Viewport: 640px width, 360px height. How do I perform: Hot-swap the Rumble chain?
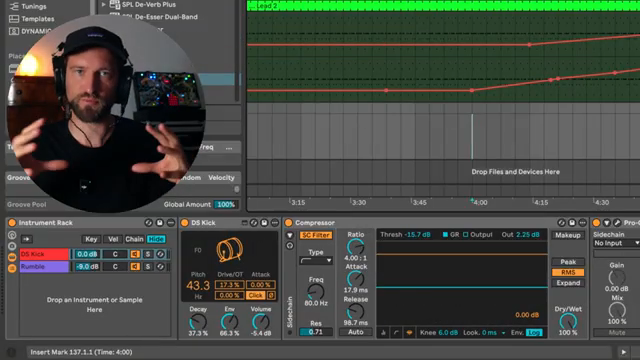click(160, 267)
